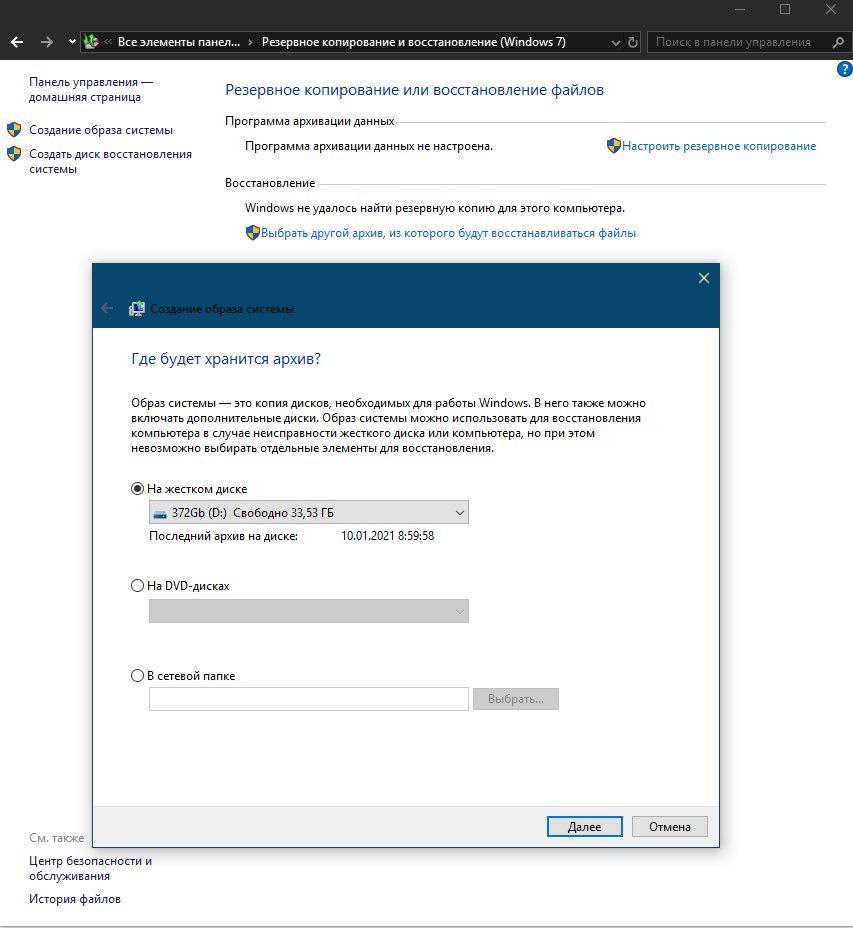Click the search magnifier icon
This screenshot has width=853, height=928.
click(x=838, y=42)
